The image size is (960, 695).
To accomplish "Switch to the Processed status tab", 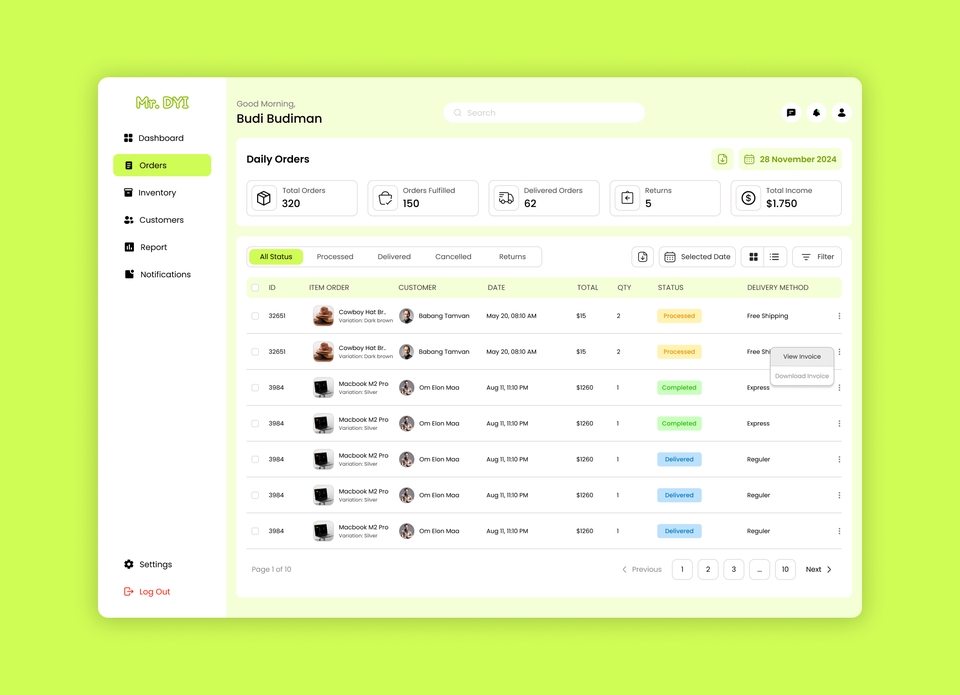I will (335, 256).
